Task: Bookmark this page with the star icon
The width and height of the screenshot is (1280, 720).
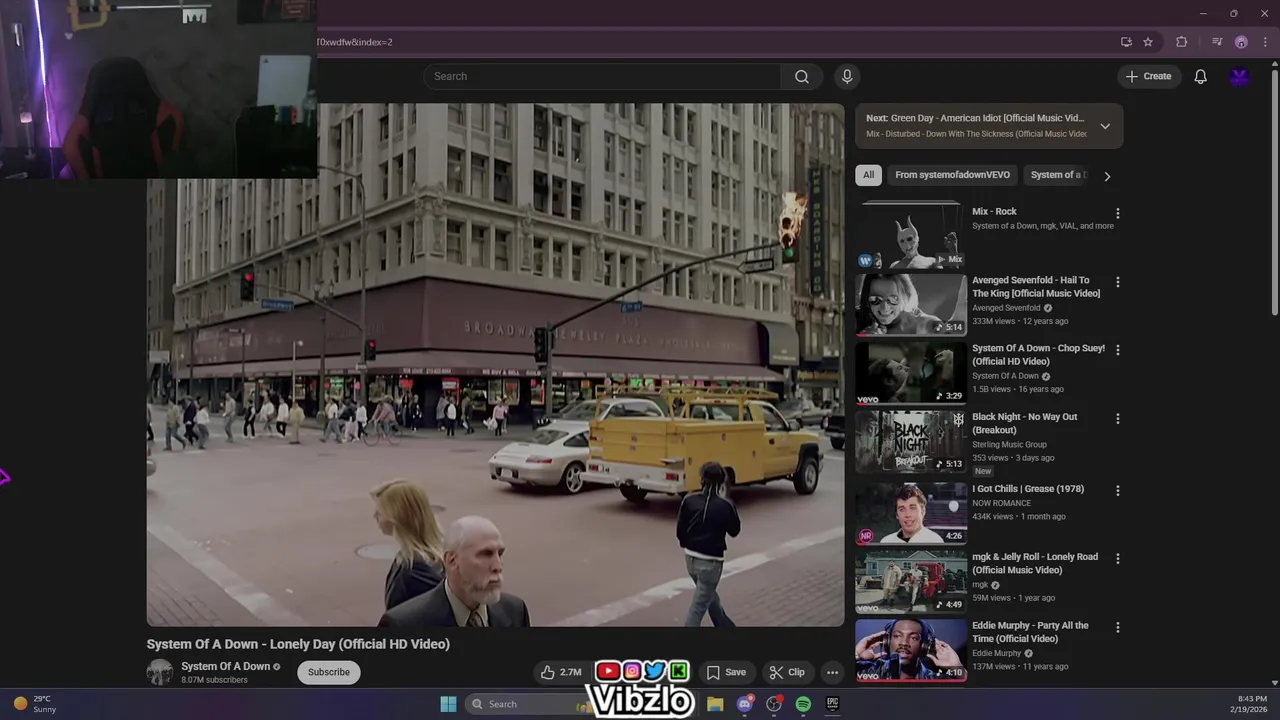Action: click(x=1148, y=42)
